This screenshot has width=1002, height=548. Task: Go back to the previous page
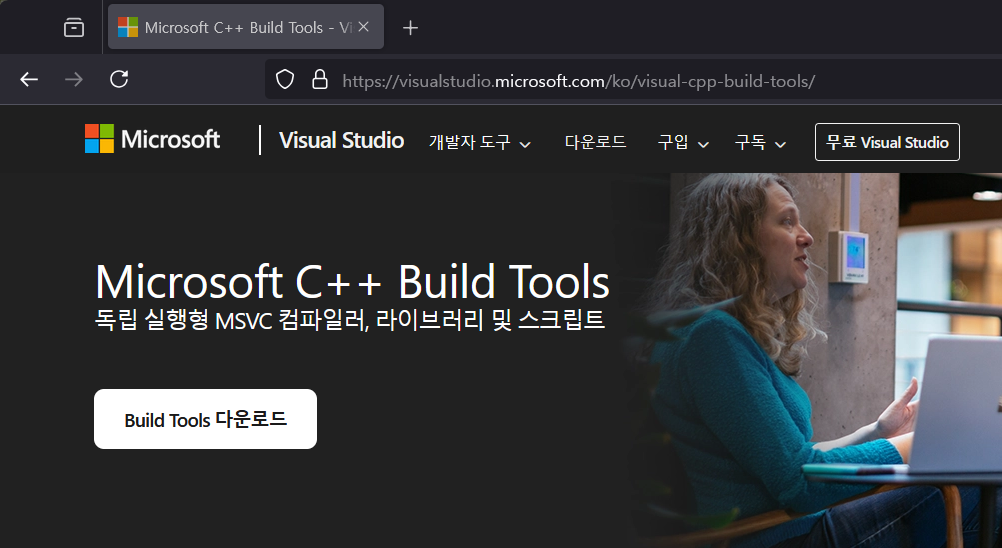[x=29, y=79]
